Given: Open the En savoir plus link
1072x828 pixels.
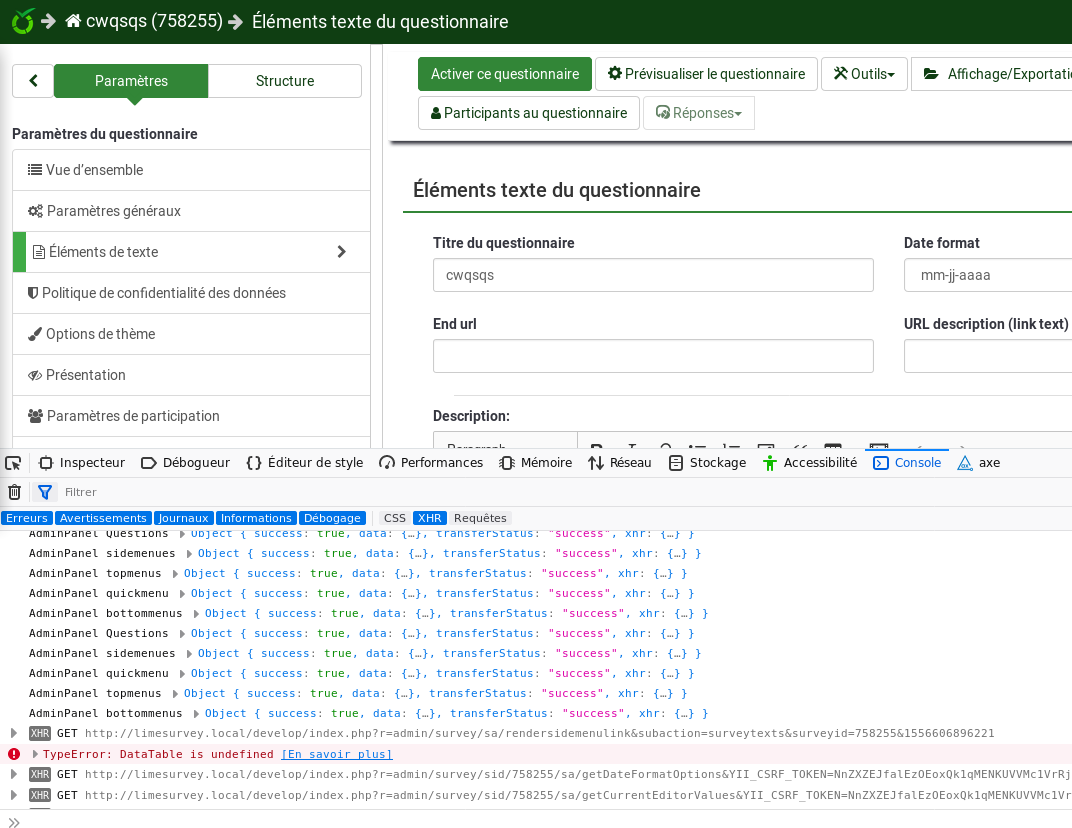Looking at the screenshot, I should [336, 754].
